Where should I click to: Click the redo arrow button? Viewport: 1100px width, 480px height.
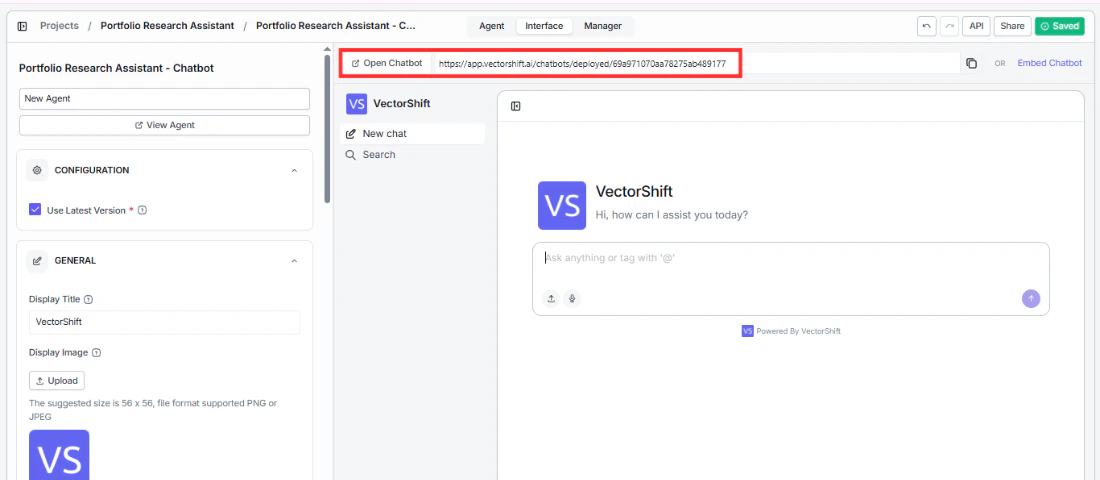(x=949, y=26)
